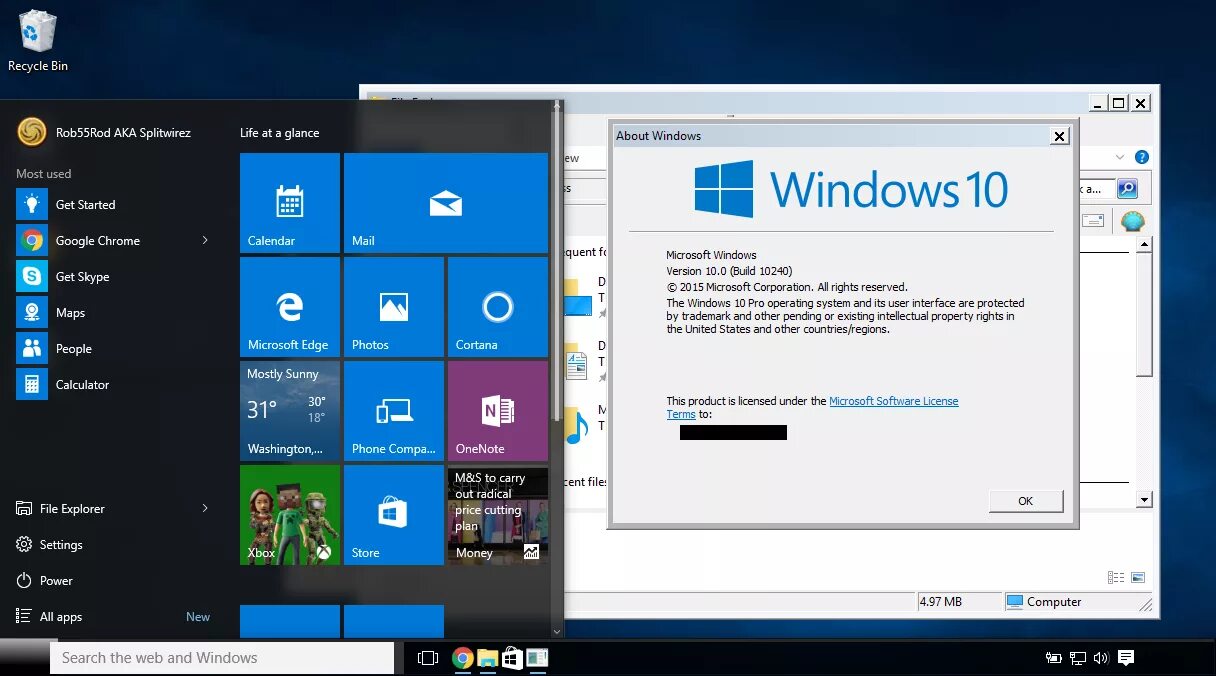Open the battery status tray icon
Screen dimensions: 1216x676
[1053, 658]
